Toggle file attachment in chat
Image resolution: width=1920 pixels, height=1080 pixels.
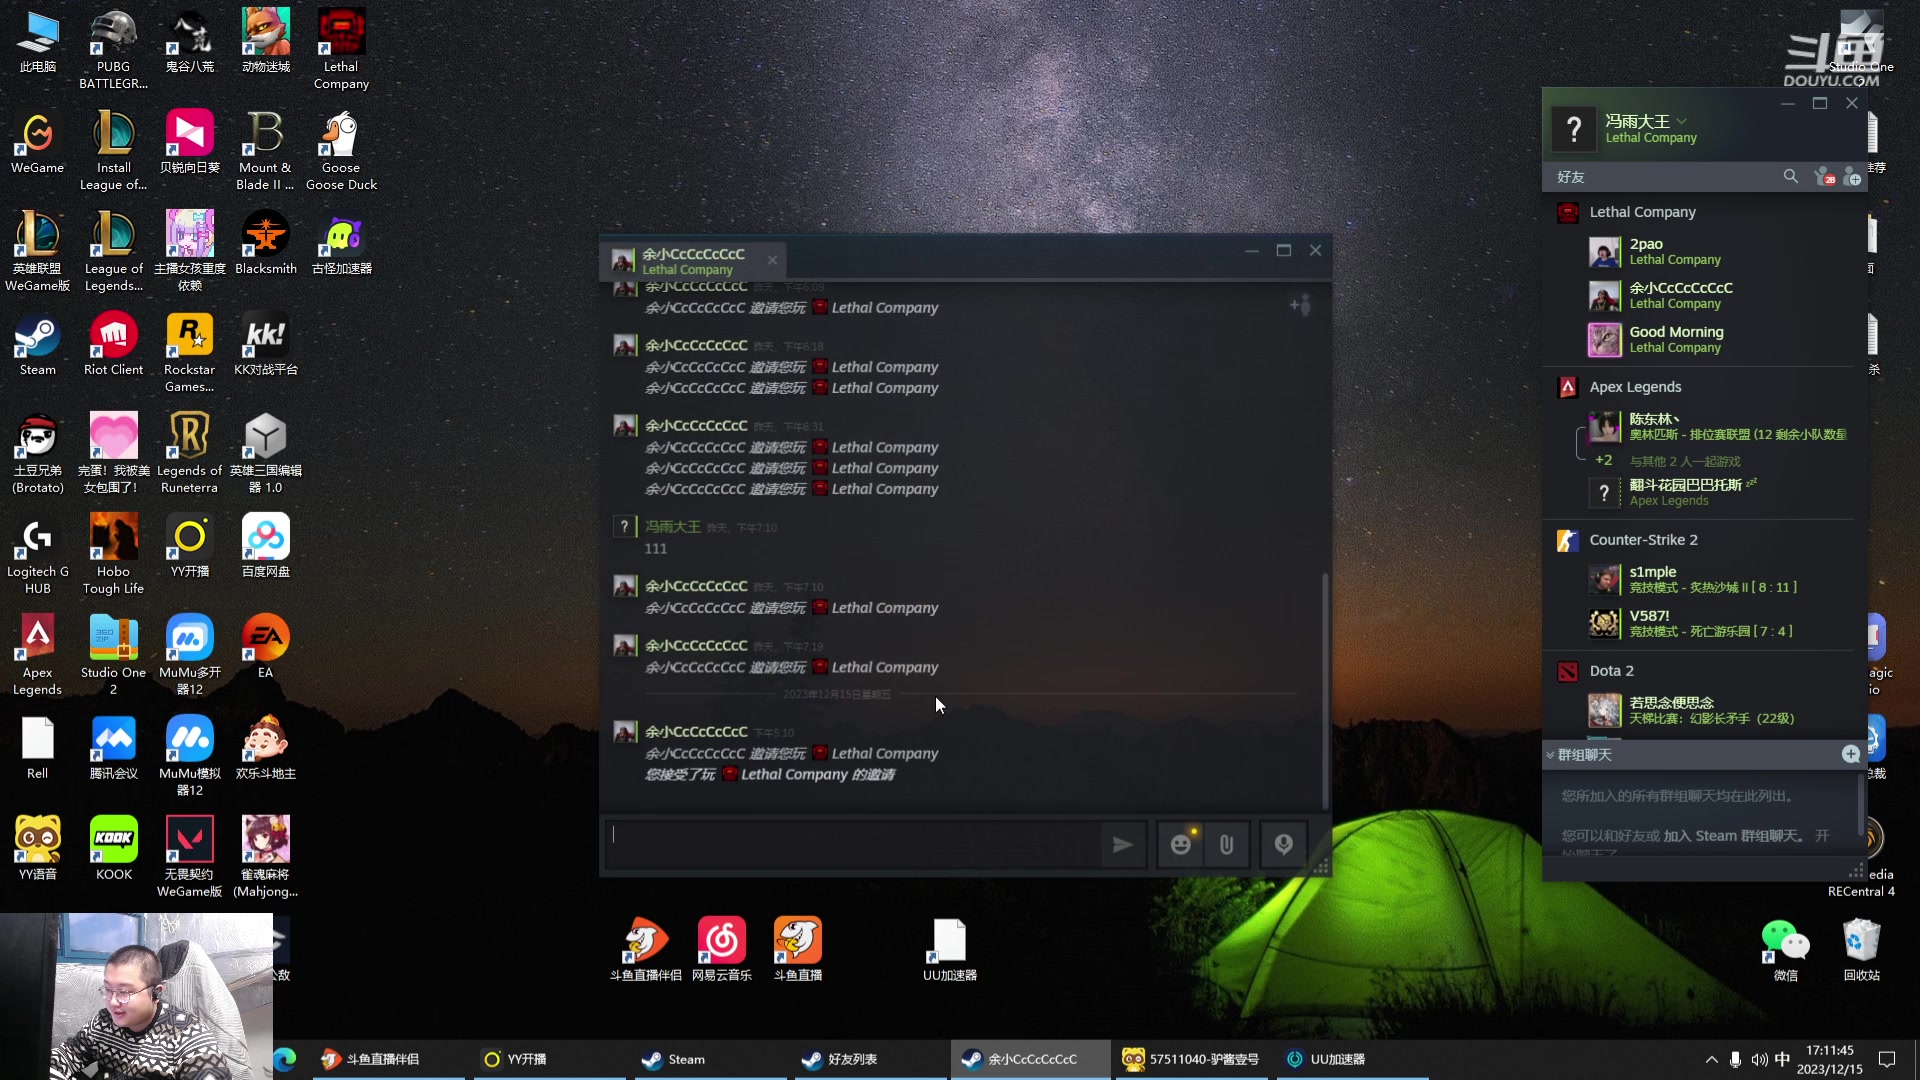[1226, 843]
